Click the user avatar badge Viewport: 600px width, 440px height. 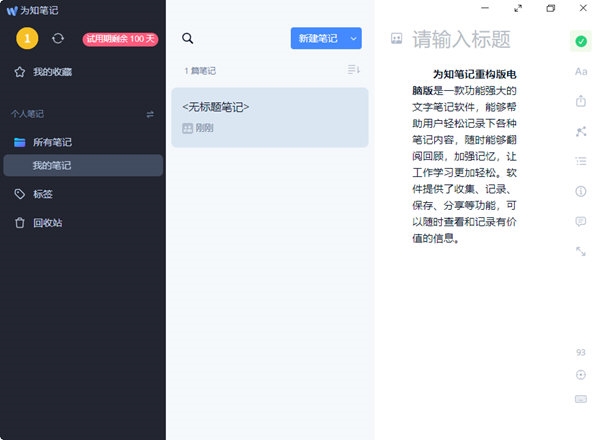[27, 38]
